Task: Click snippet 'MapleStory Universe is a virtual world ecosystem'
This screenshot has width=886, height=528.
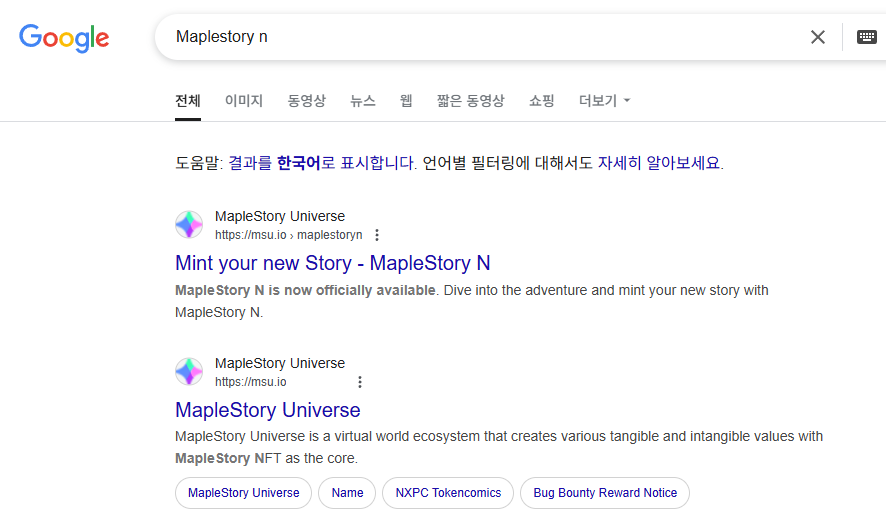Action: point(327,436)
